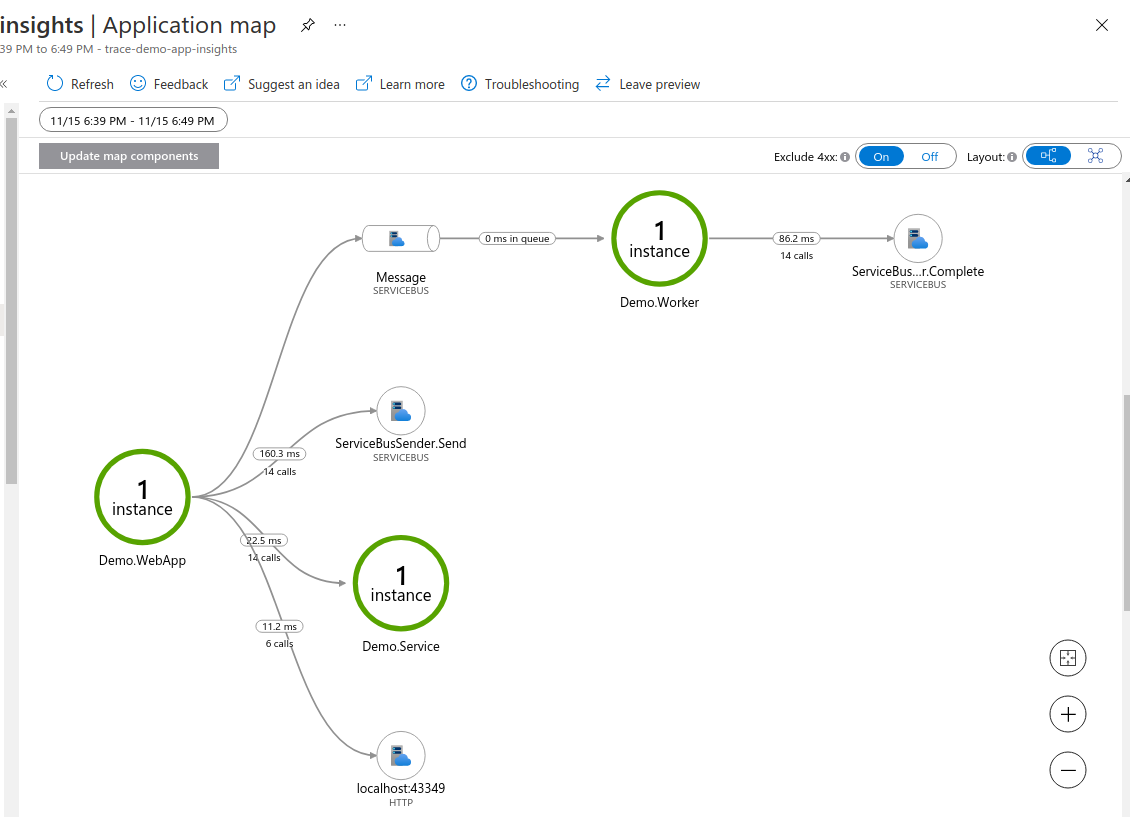Image resolution: width=1130 pixels, height=817 pixels.
Task: Click the 6 calls label
Action: pos(280,644)
